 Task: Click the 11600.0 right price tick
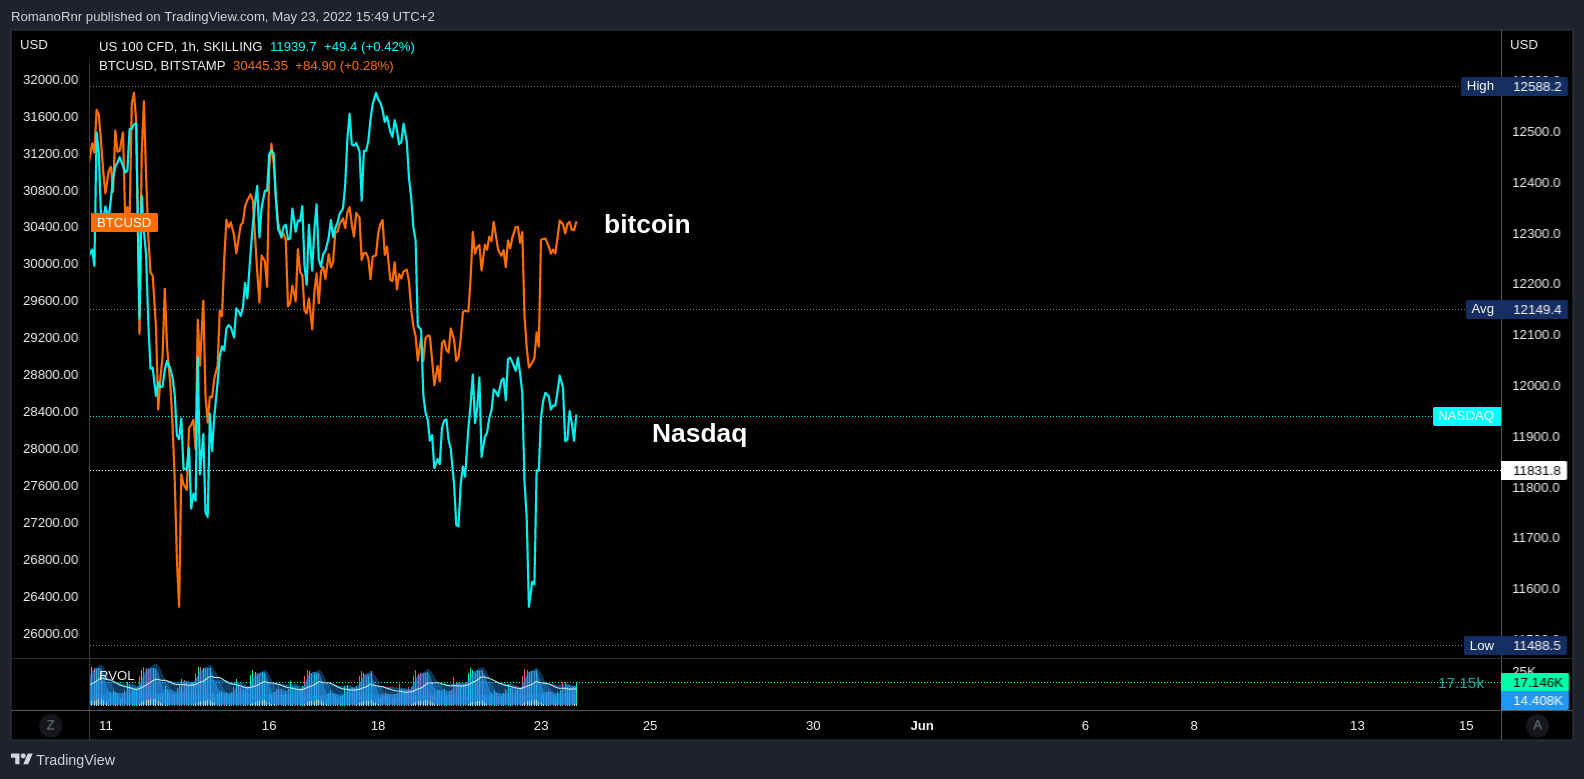point(1536,589)
